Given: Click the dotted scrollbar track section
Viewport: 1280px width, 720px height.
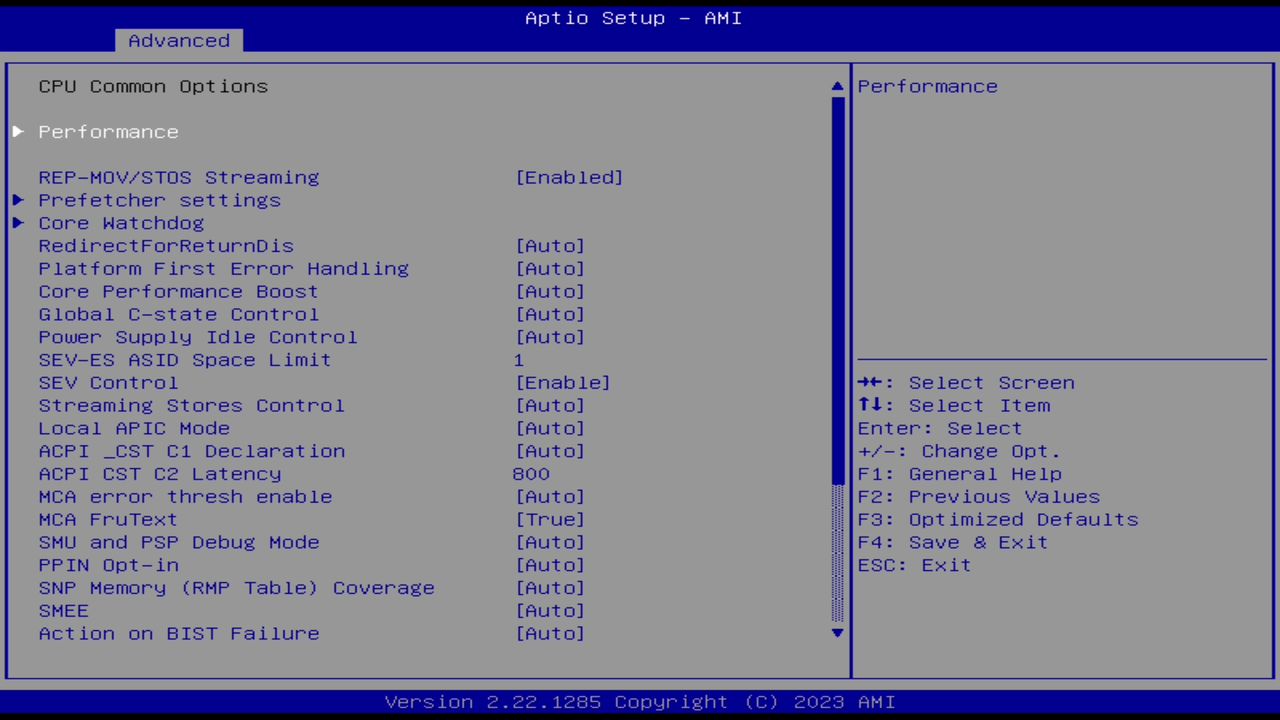Looking at the screenshot, I should tap(838, 553).
